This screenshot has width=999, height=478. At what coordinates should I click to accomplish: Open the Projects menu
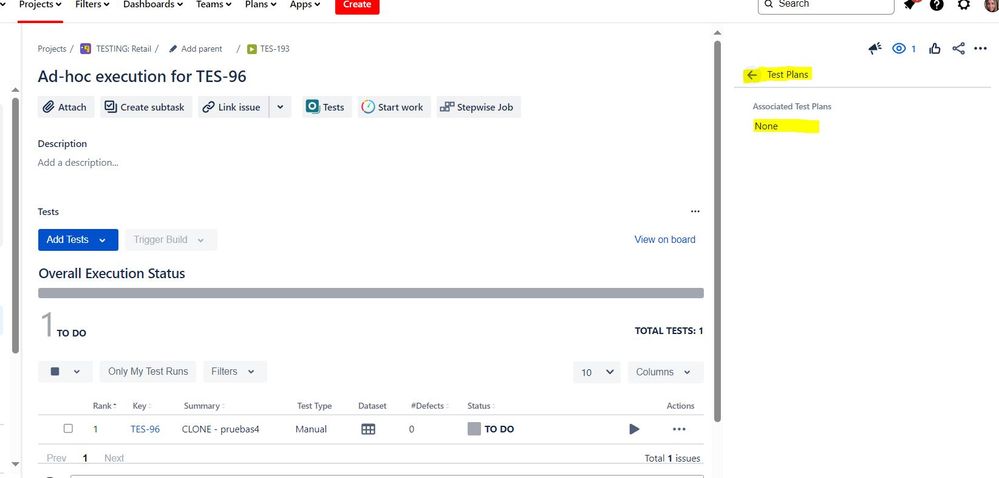(40, 5)
